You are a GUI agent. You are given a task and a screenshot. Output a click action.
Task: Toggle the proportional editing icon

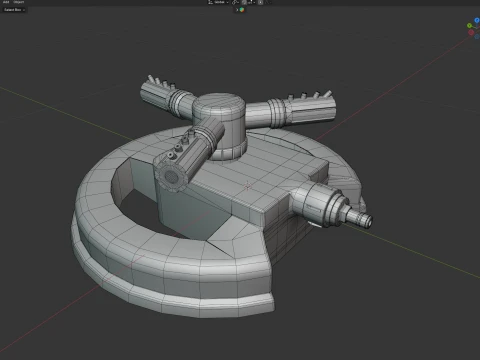tap(260, 2)
